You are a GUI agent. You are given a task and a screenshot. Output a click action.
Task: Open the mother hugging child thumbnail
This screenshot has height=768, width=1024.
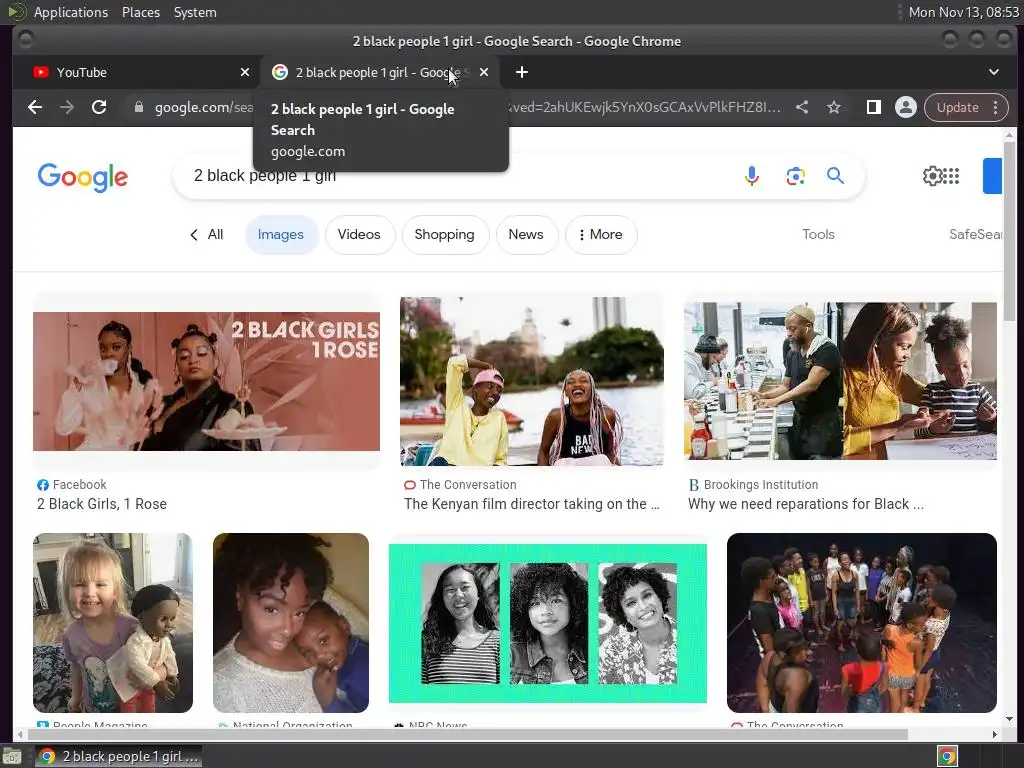pos(291,623)
